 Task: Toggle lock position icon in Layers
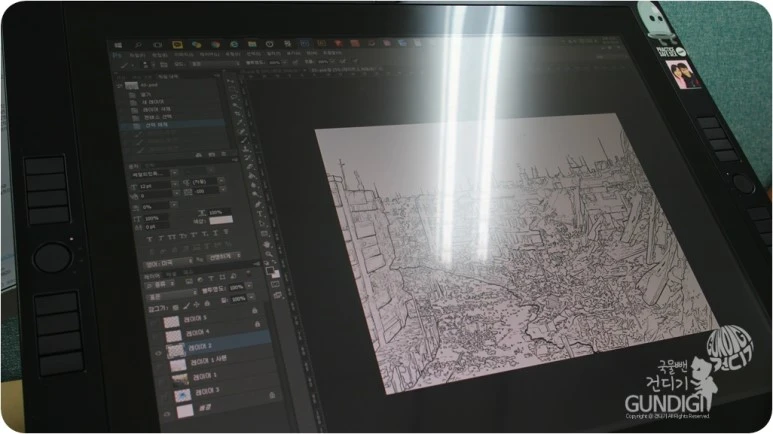tap(197, 305)
